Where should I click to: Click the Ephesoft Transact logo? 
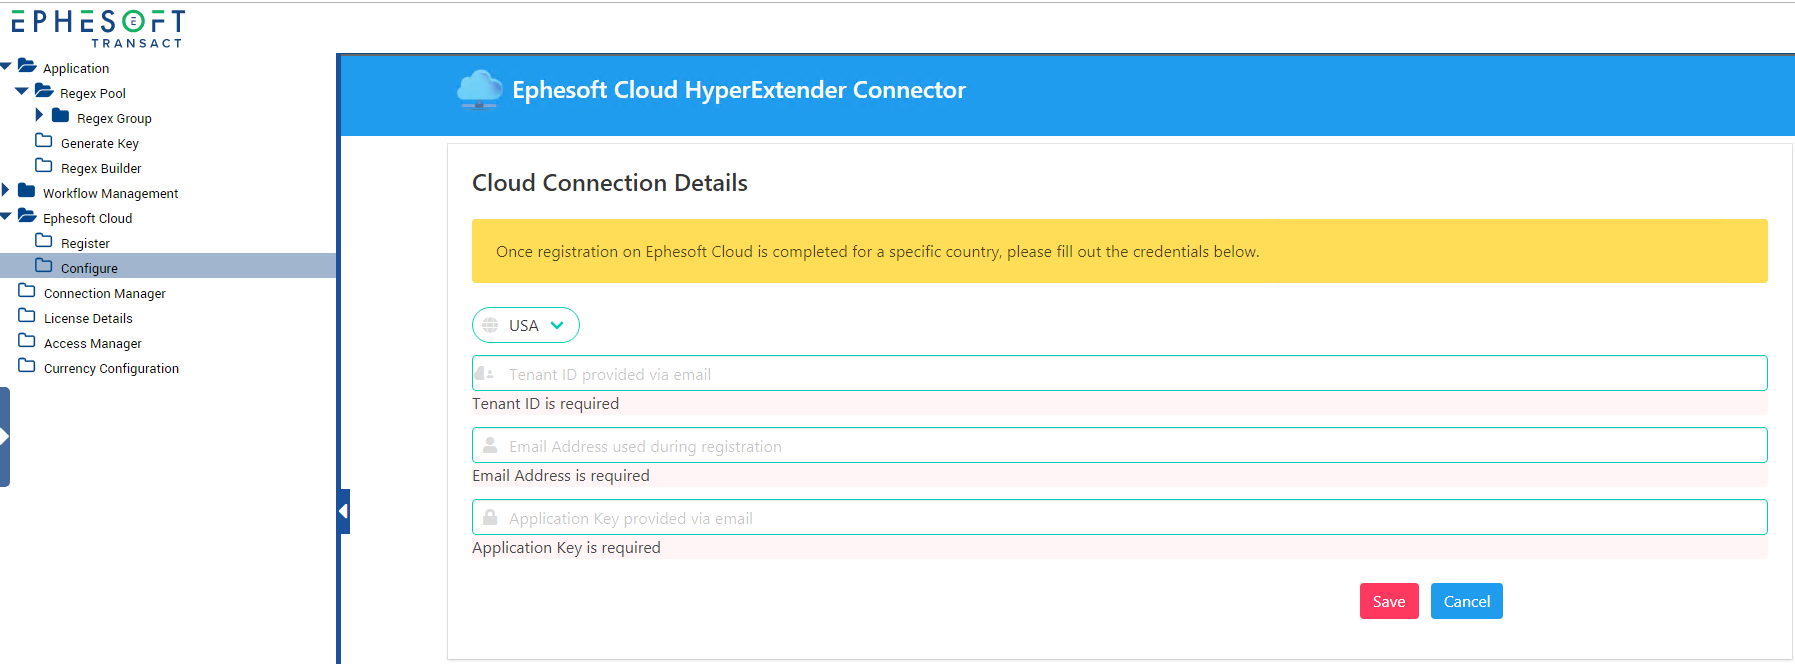point(98,28)
